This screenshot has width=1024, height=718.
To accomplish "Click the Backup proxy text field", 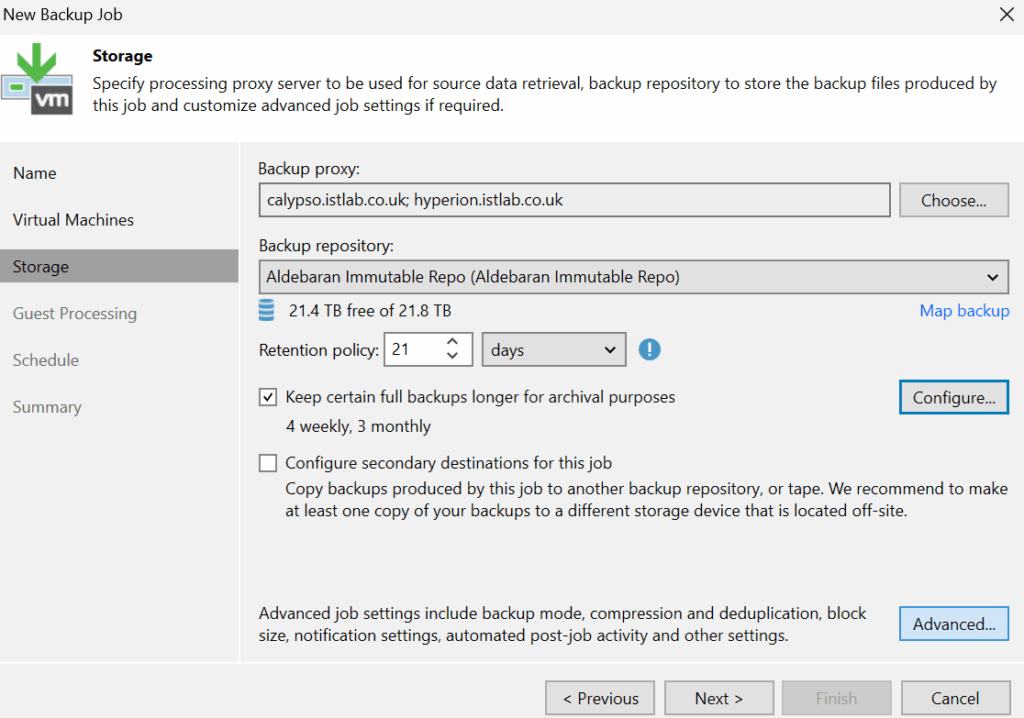I will pyautogui.click(x=574, y=200).
